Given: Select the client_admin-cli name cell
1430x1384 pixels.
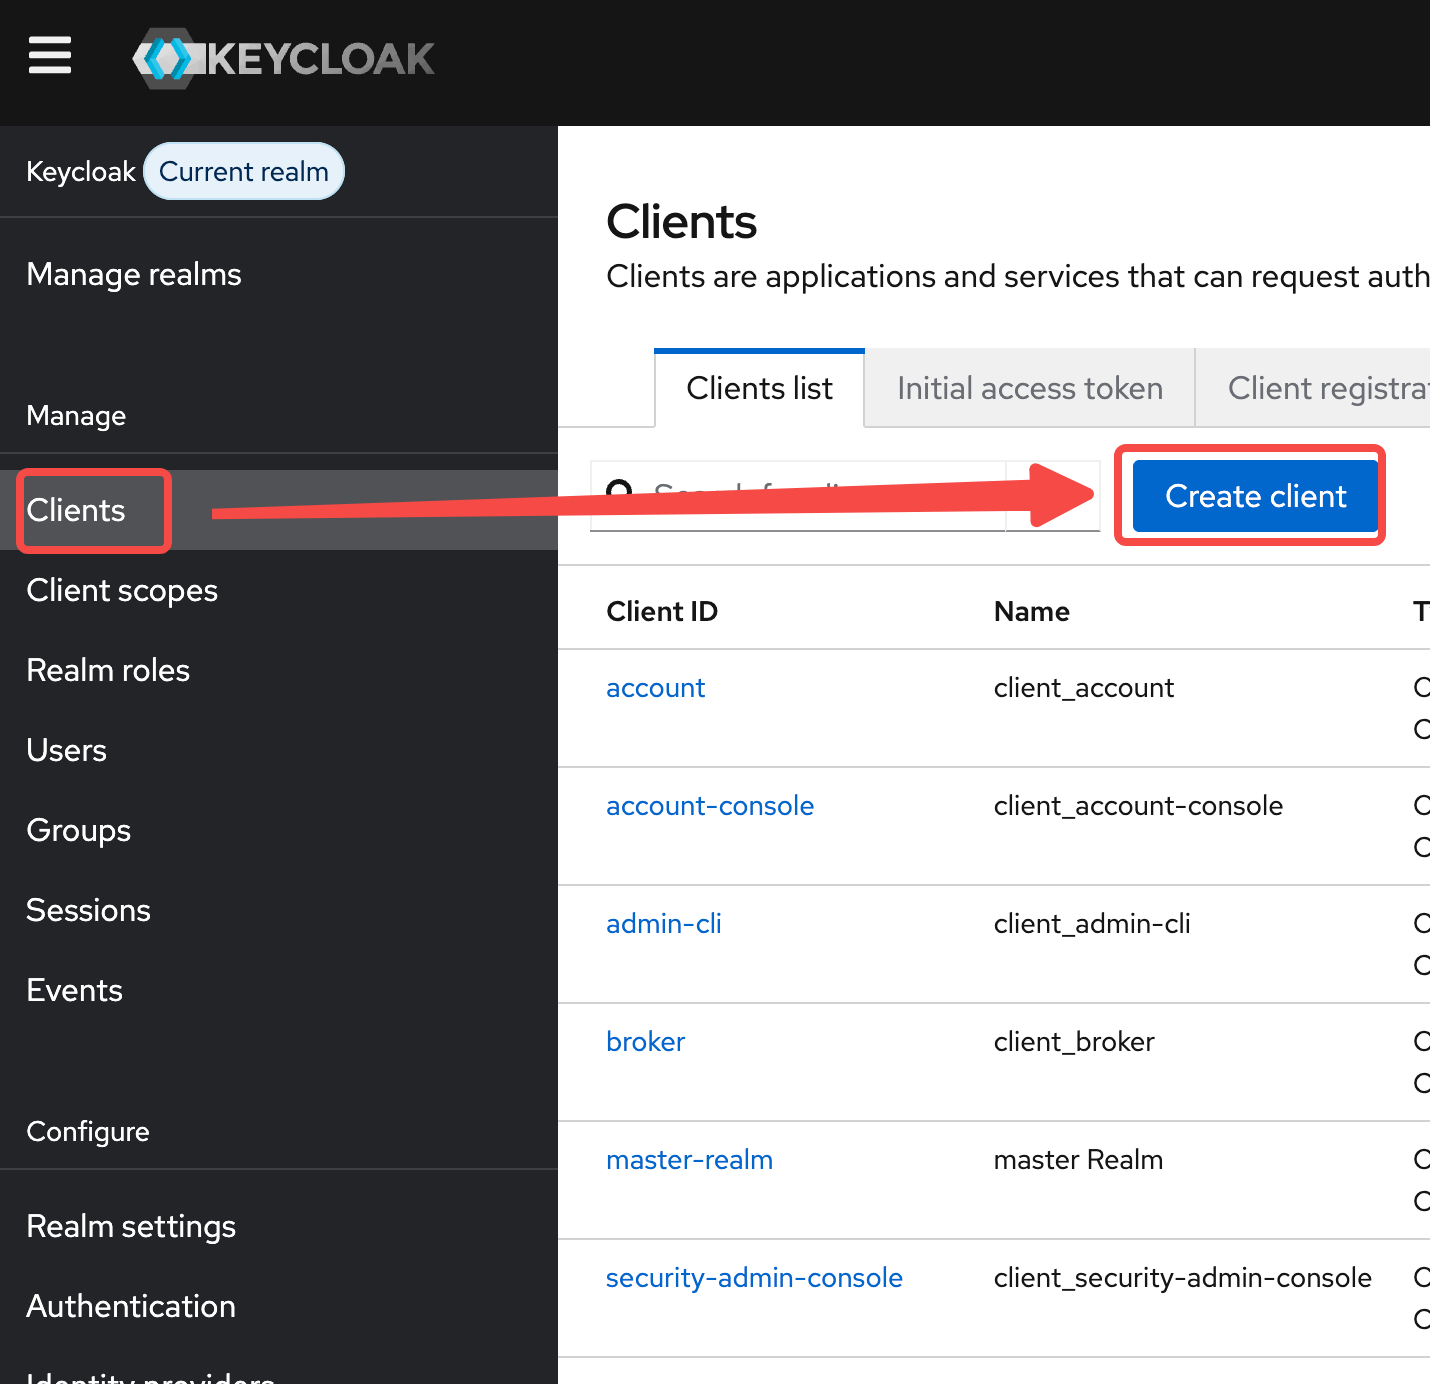Looking at the screenshot, I should click(x=1092, y=924).
